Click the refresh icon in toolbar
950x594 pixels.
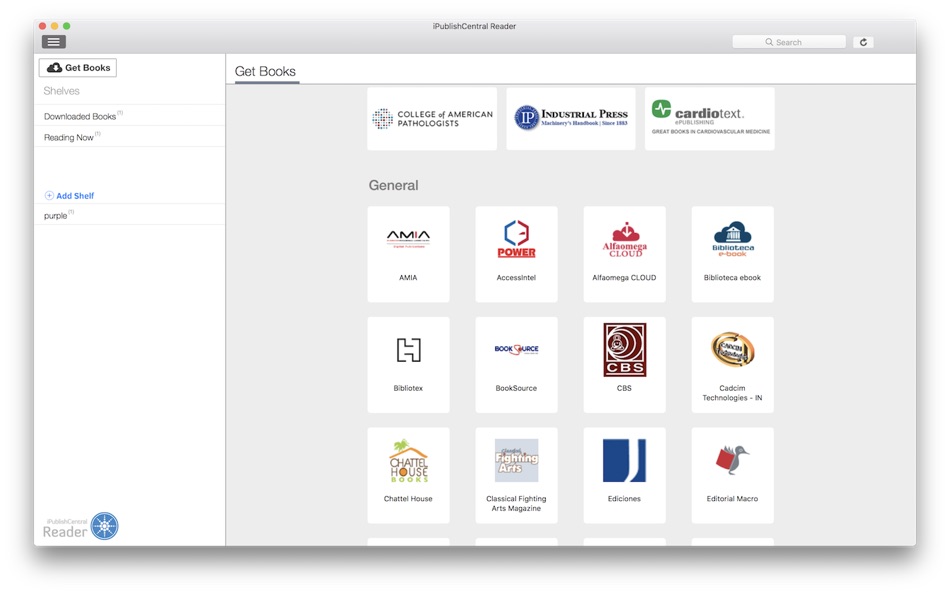[x=863, y=42]
